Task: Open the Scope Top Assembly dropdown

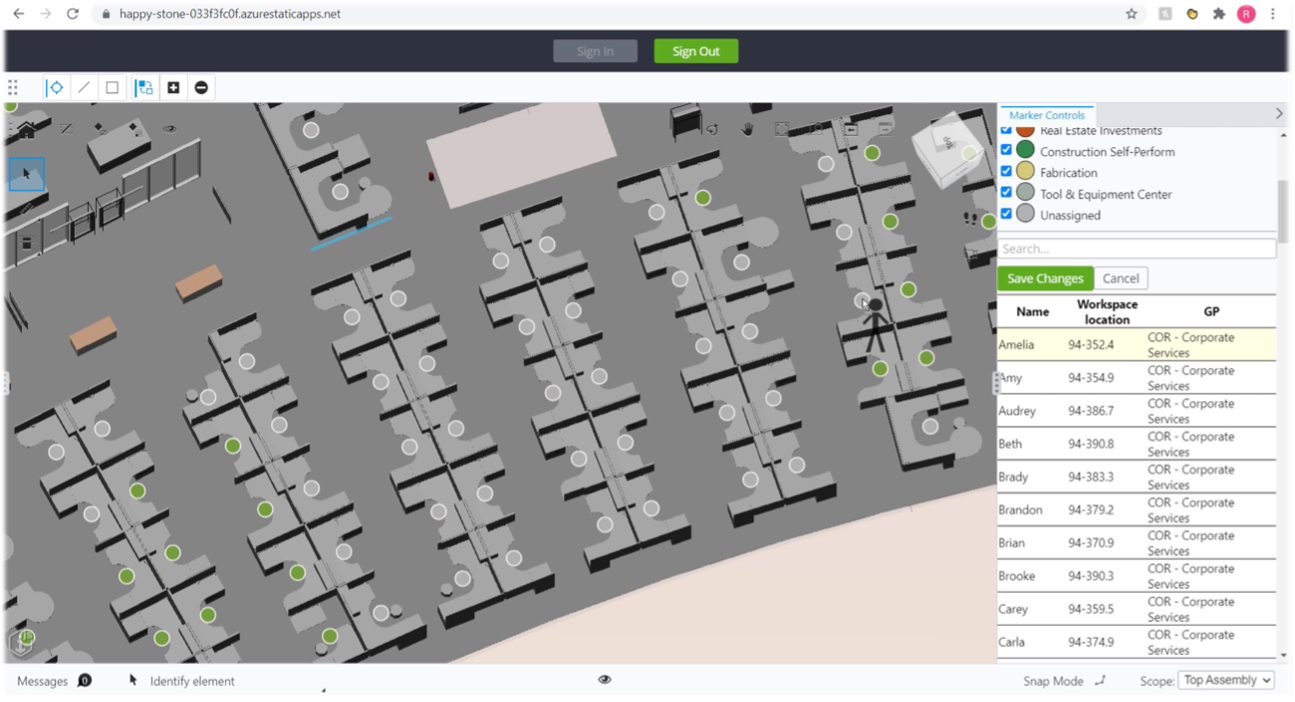Action: 1226,680
